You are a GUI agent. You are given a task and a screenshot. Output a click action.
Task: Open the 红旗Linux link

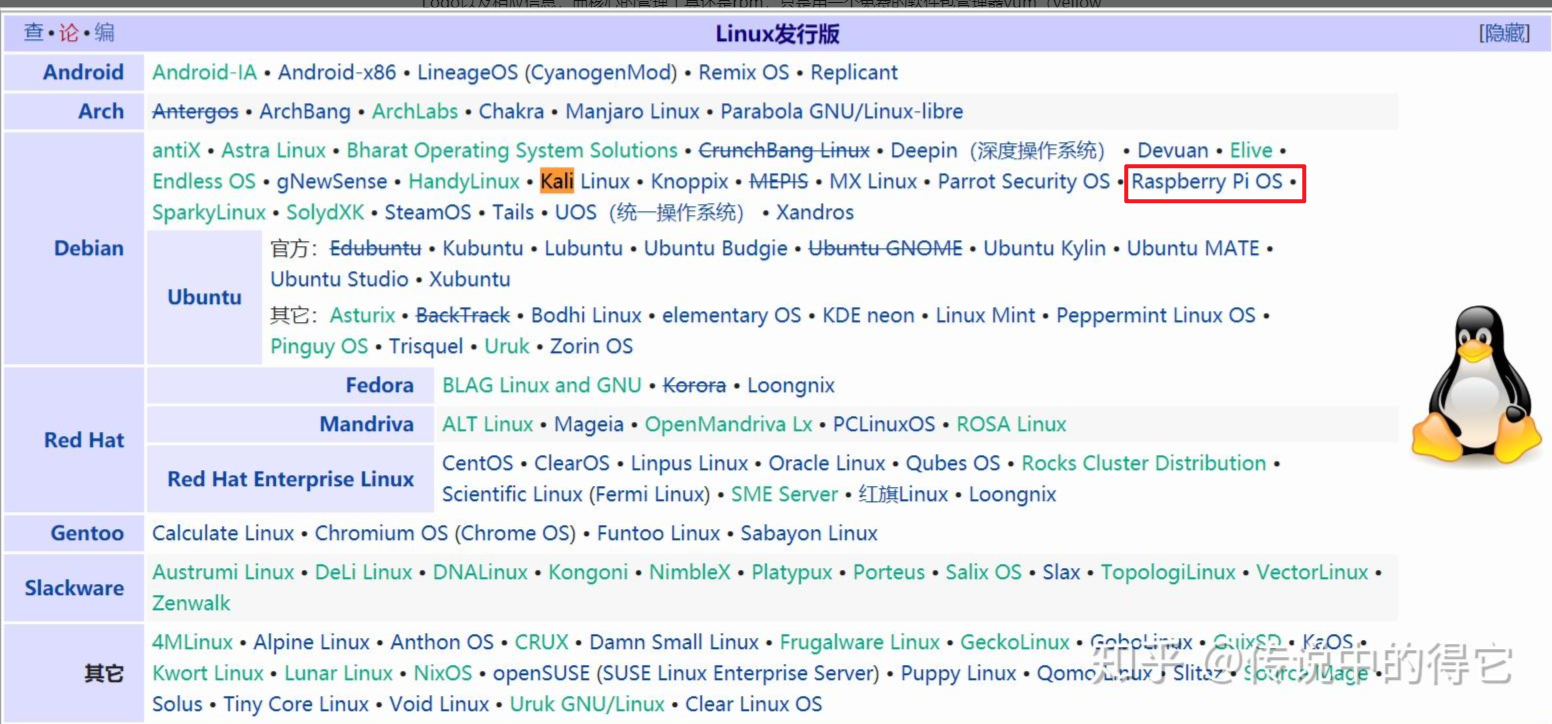click(x=903, y=494)
